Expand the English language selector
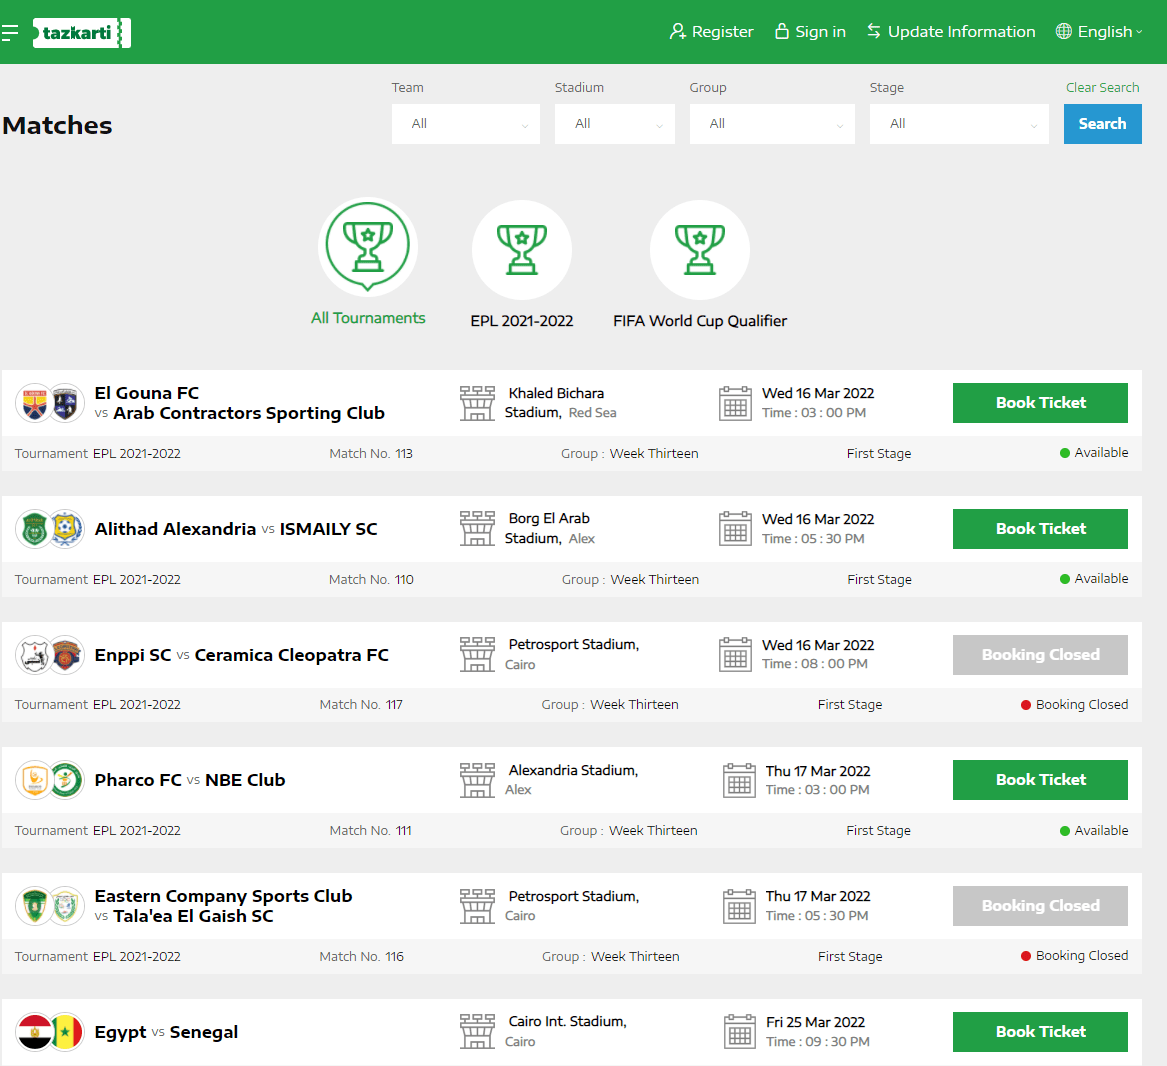The width and height of the screenshot is (1167, 1066). 1109,31
